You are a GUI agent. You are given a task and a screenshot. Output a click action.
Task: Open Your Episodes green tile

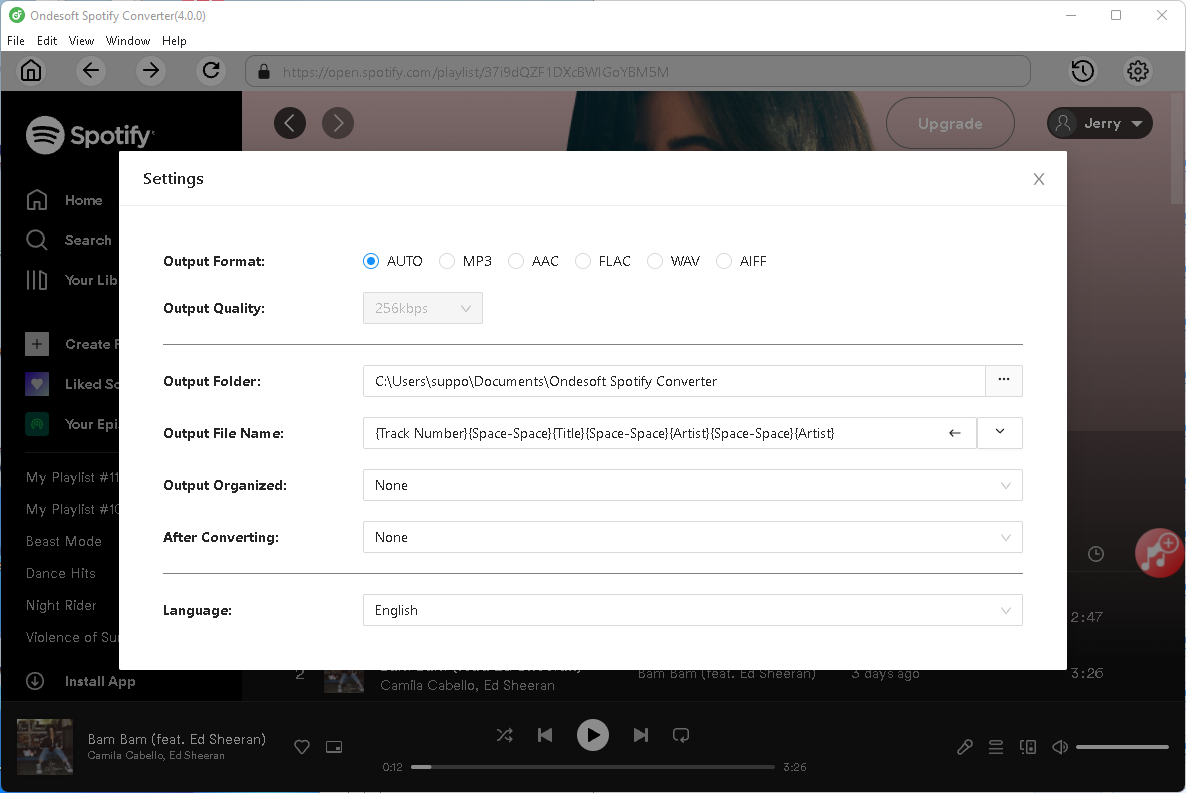tap(36, 424)
